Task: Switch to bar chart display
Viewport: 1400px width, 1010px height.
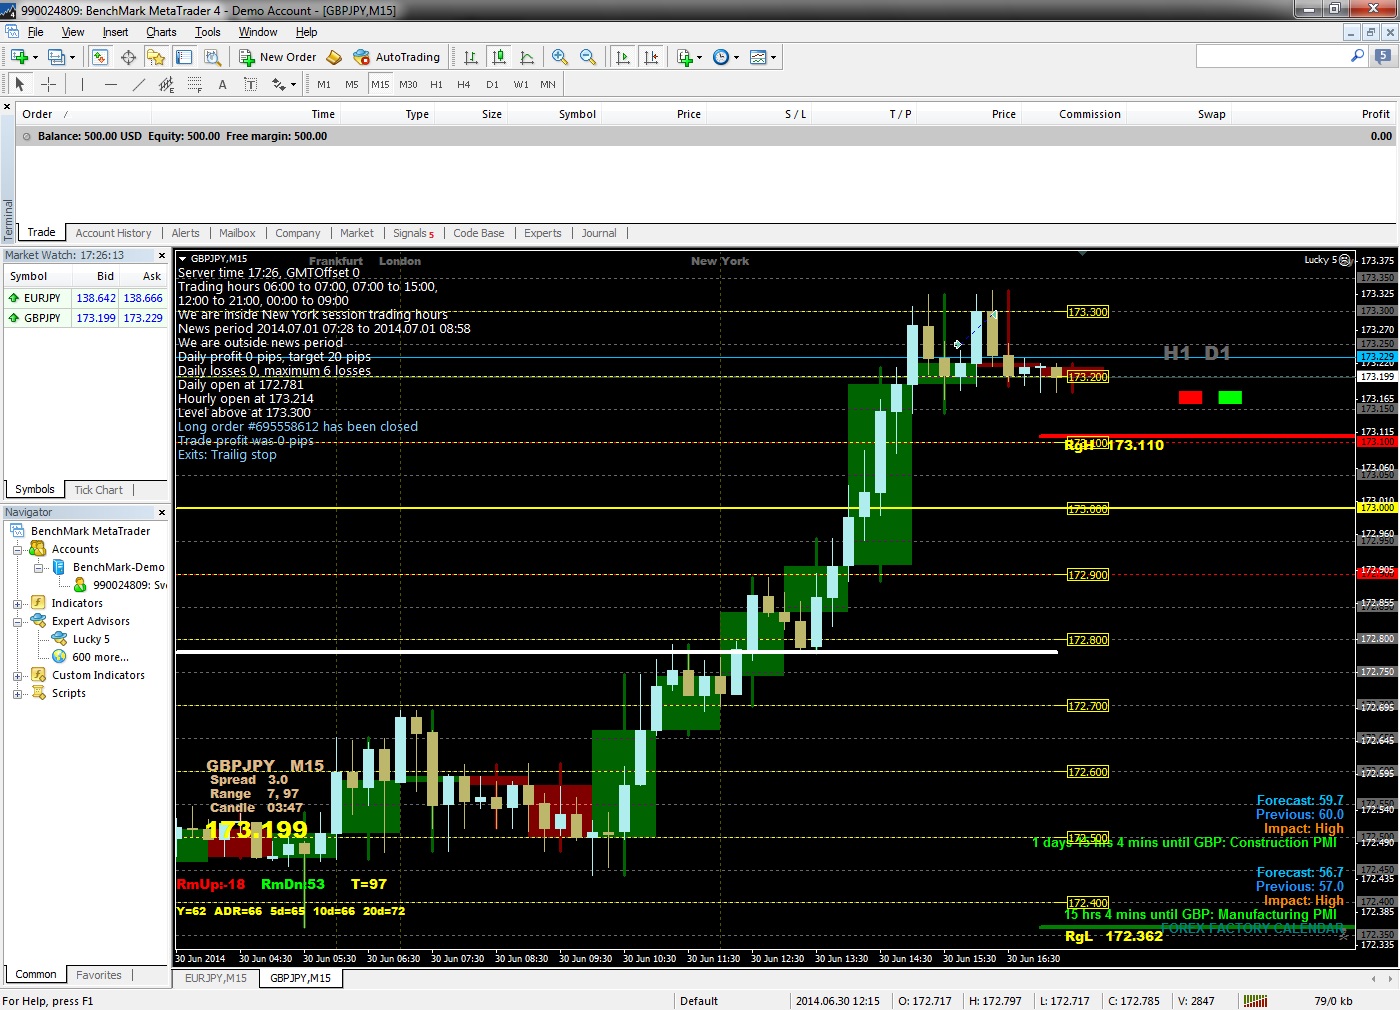Action: point(471,57)
